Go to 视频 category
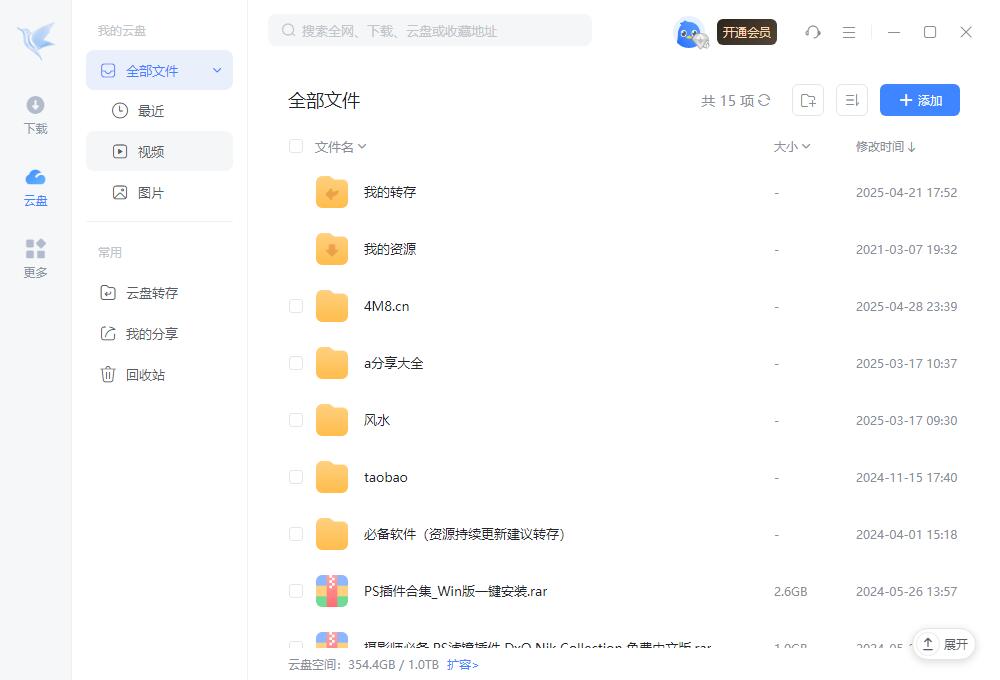The height and width of the screenshot is (680, 1000). click(x=151, y=152)
